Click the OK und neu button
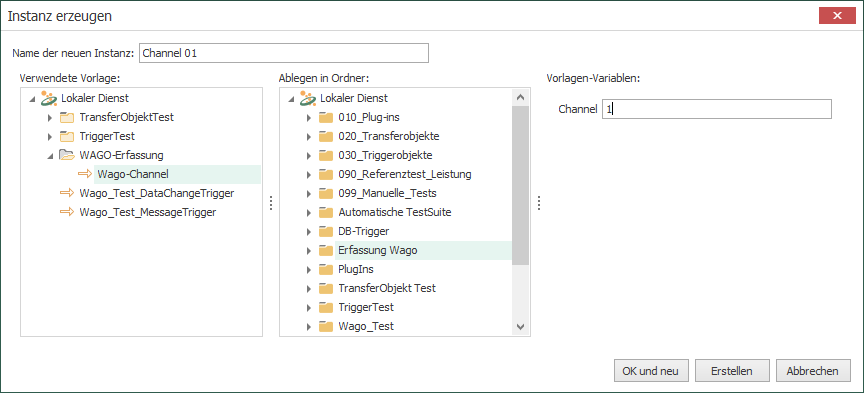 [651, 371]
